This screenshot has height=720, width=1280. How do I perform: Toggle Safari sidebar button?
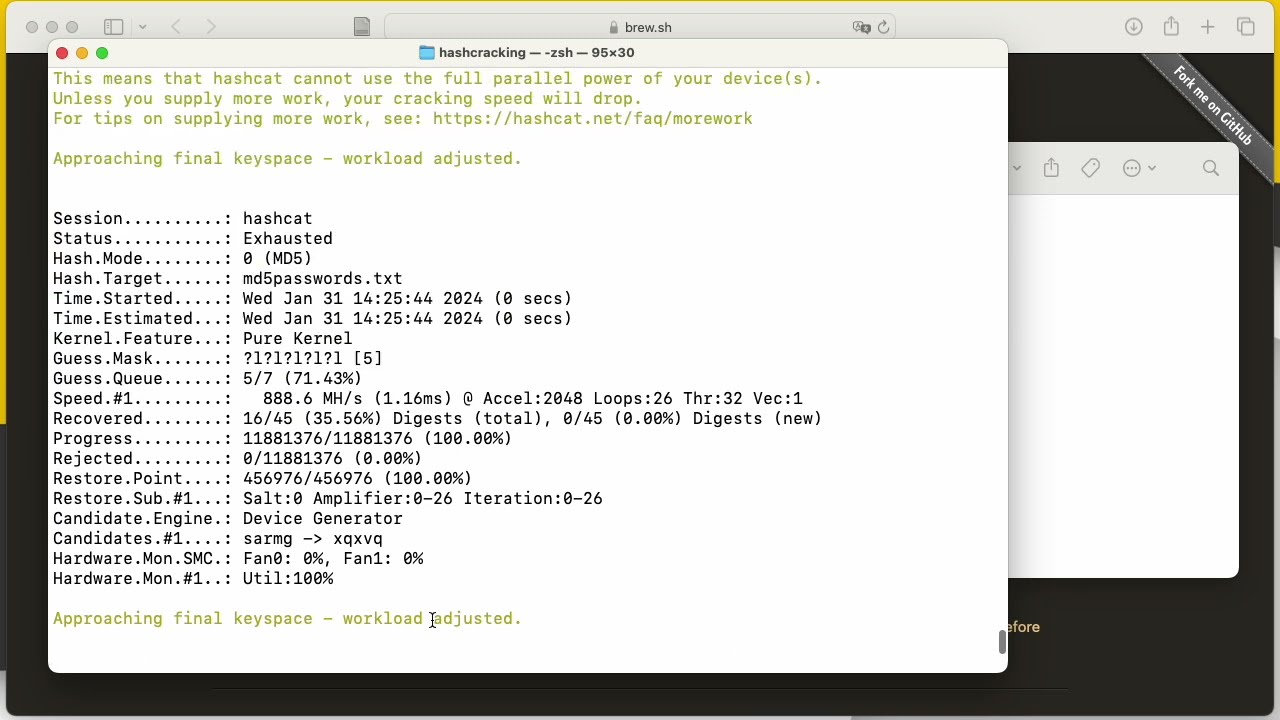(114, 27)
